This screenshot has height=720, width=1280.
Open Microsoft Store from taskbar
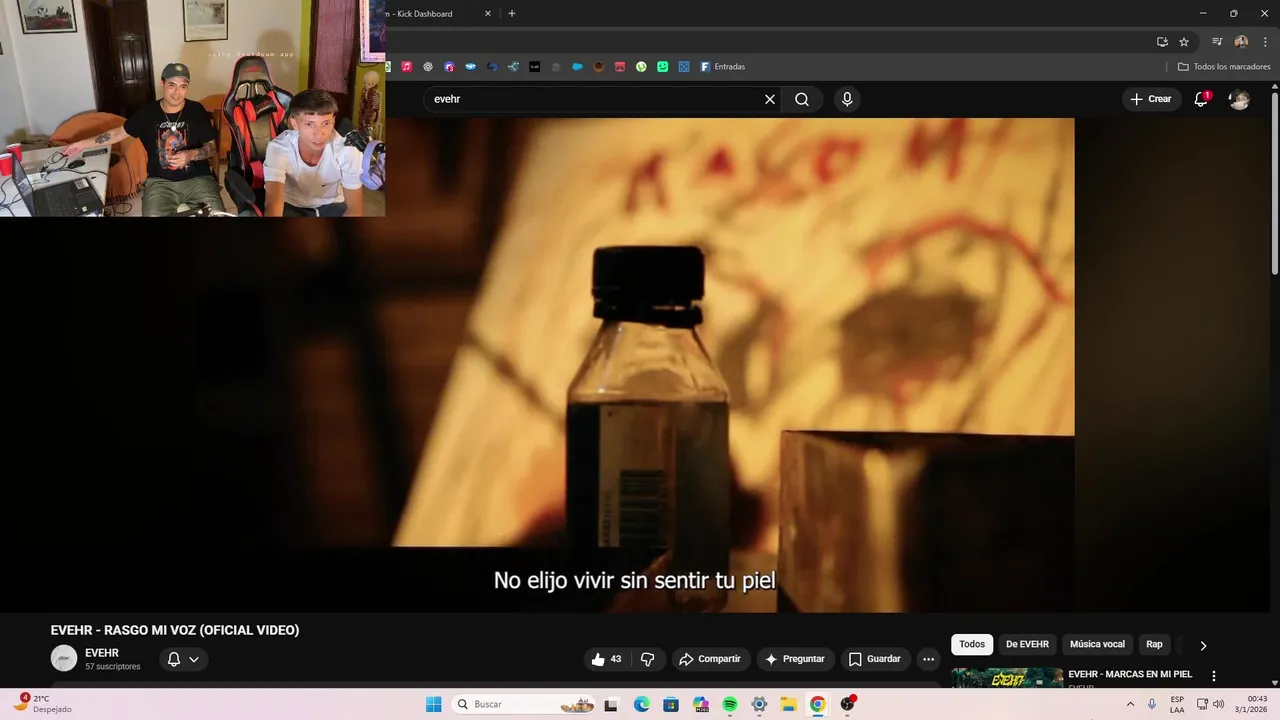(671, 704)
